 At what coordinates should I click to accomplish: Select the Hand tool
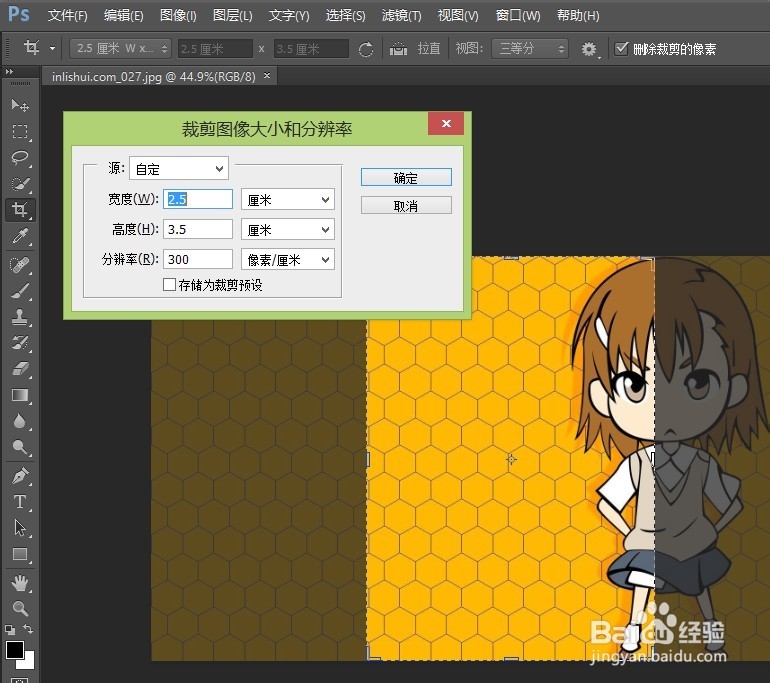pyautogui.click(x=20, y=583)
